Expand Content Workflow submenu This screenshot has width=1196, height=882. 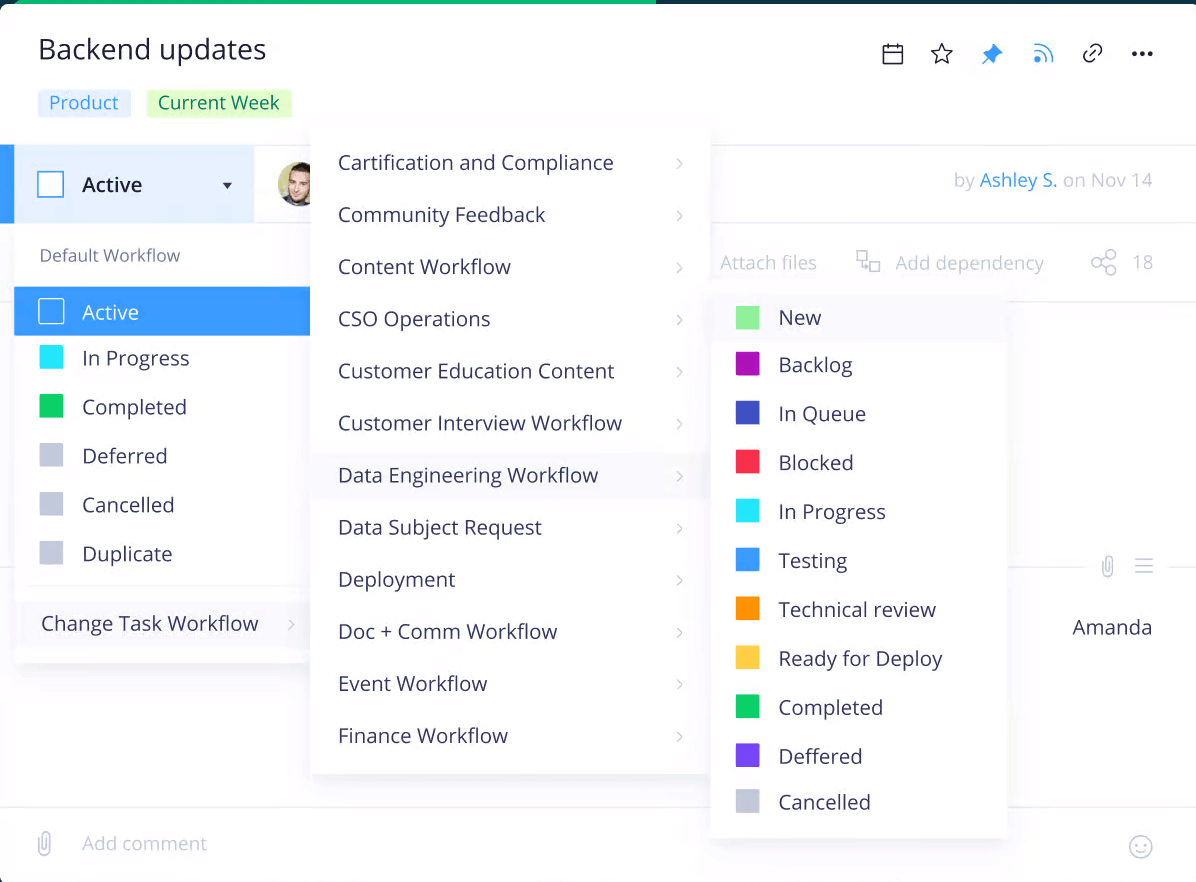tap(510, 267)
